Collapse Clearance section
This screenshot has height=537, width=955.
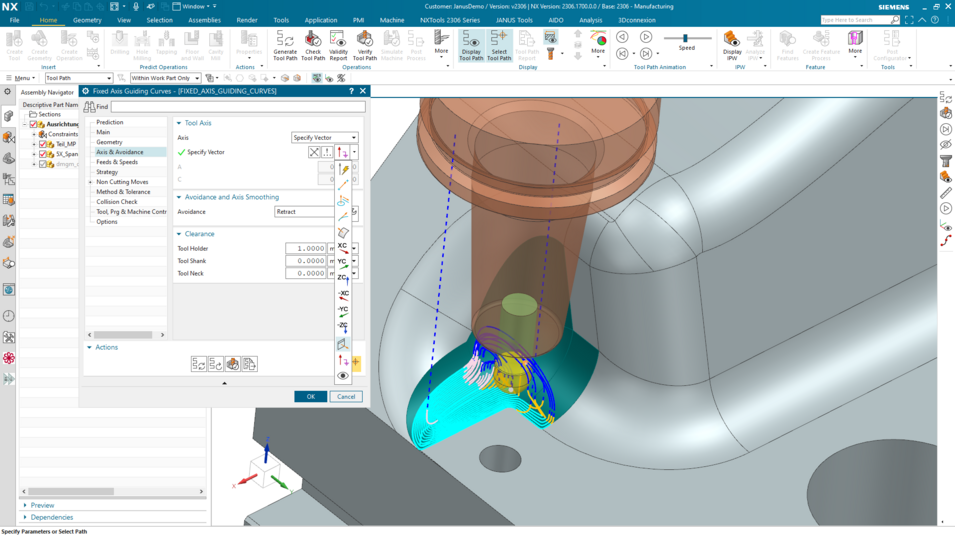click(x=179, y=234)
